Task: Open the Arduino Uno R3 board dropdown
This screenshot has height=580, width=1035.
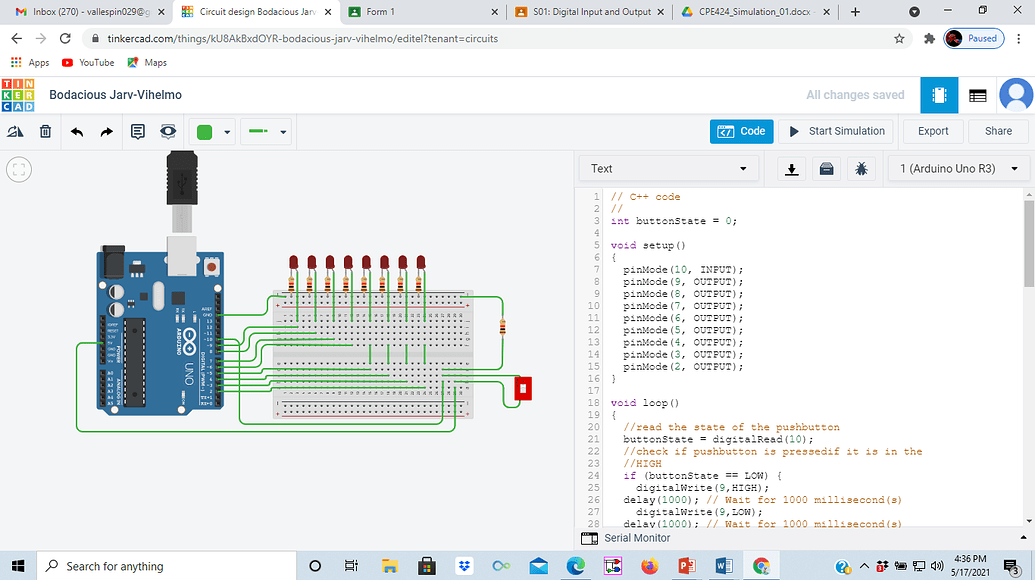Action: [958, 169]
